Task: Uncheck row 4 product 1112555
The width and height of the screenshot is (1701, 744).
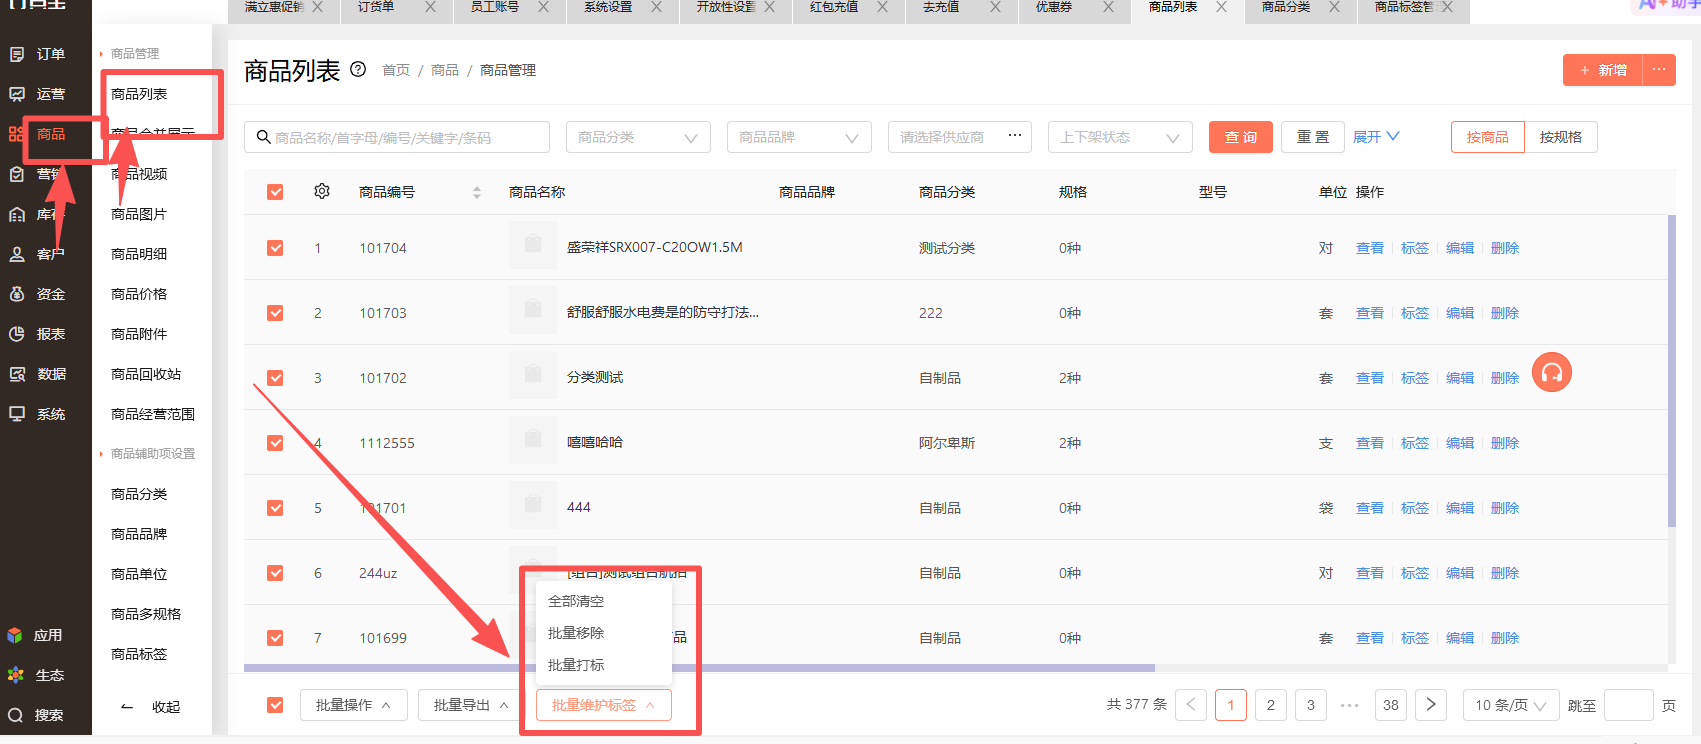Action: (x=275, y=443)
